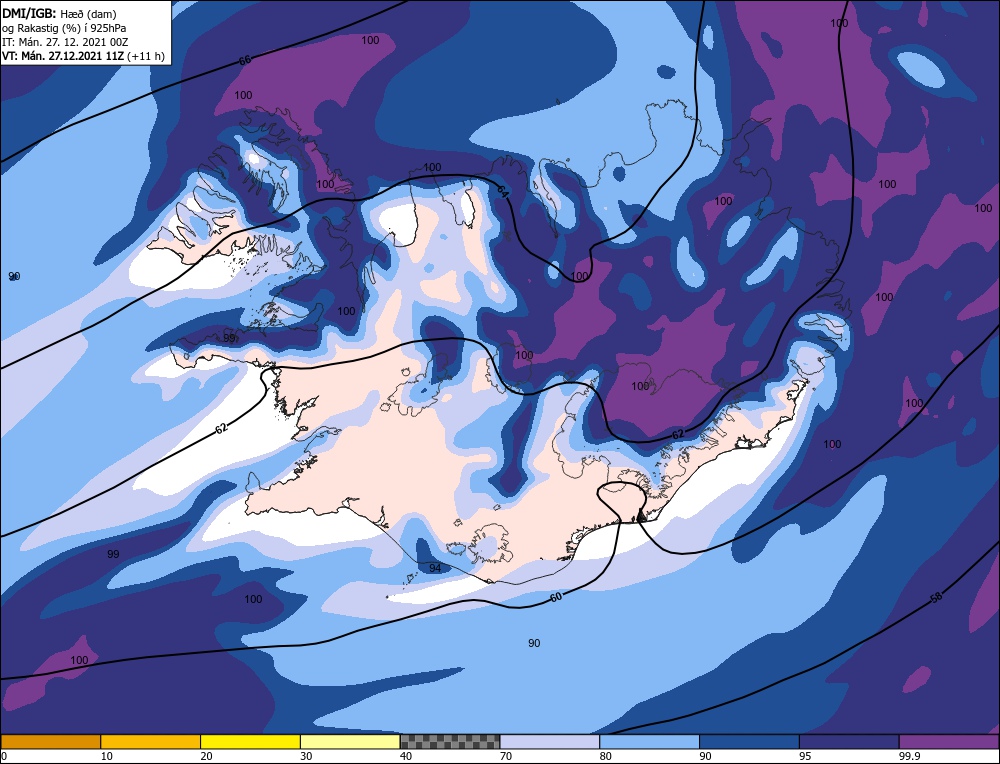This screenshot has width=1000, height=764.
Task: Click the bright yellow 20–30 legend swatch
Action: pos(250,742)
